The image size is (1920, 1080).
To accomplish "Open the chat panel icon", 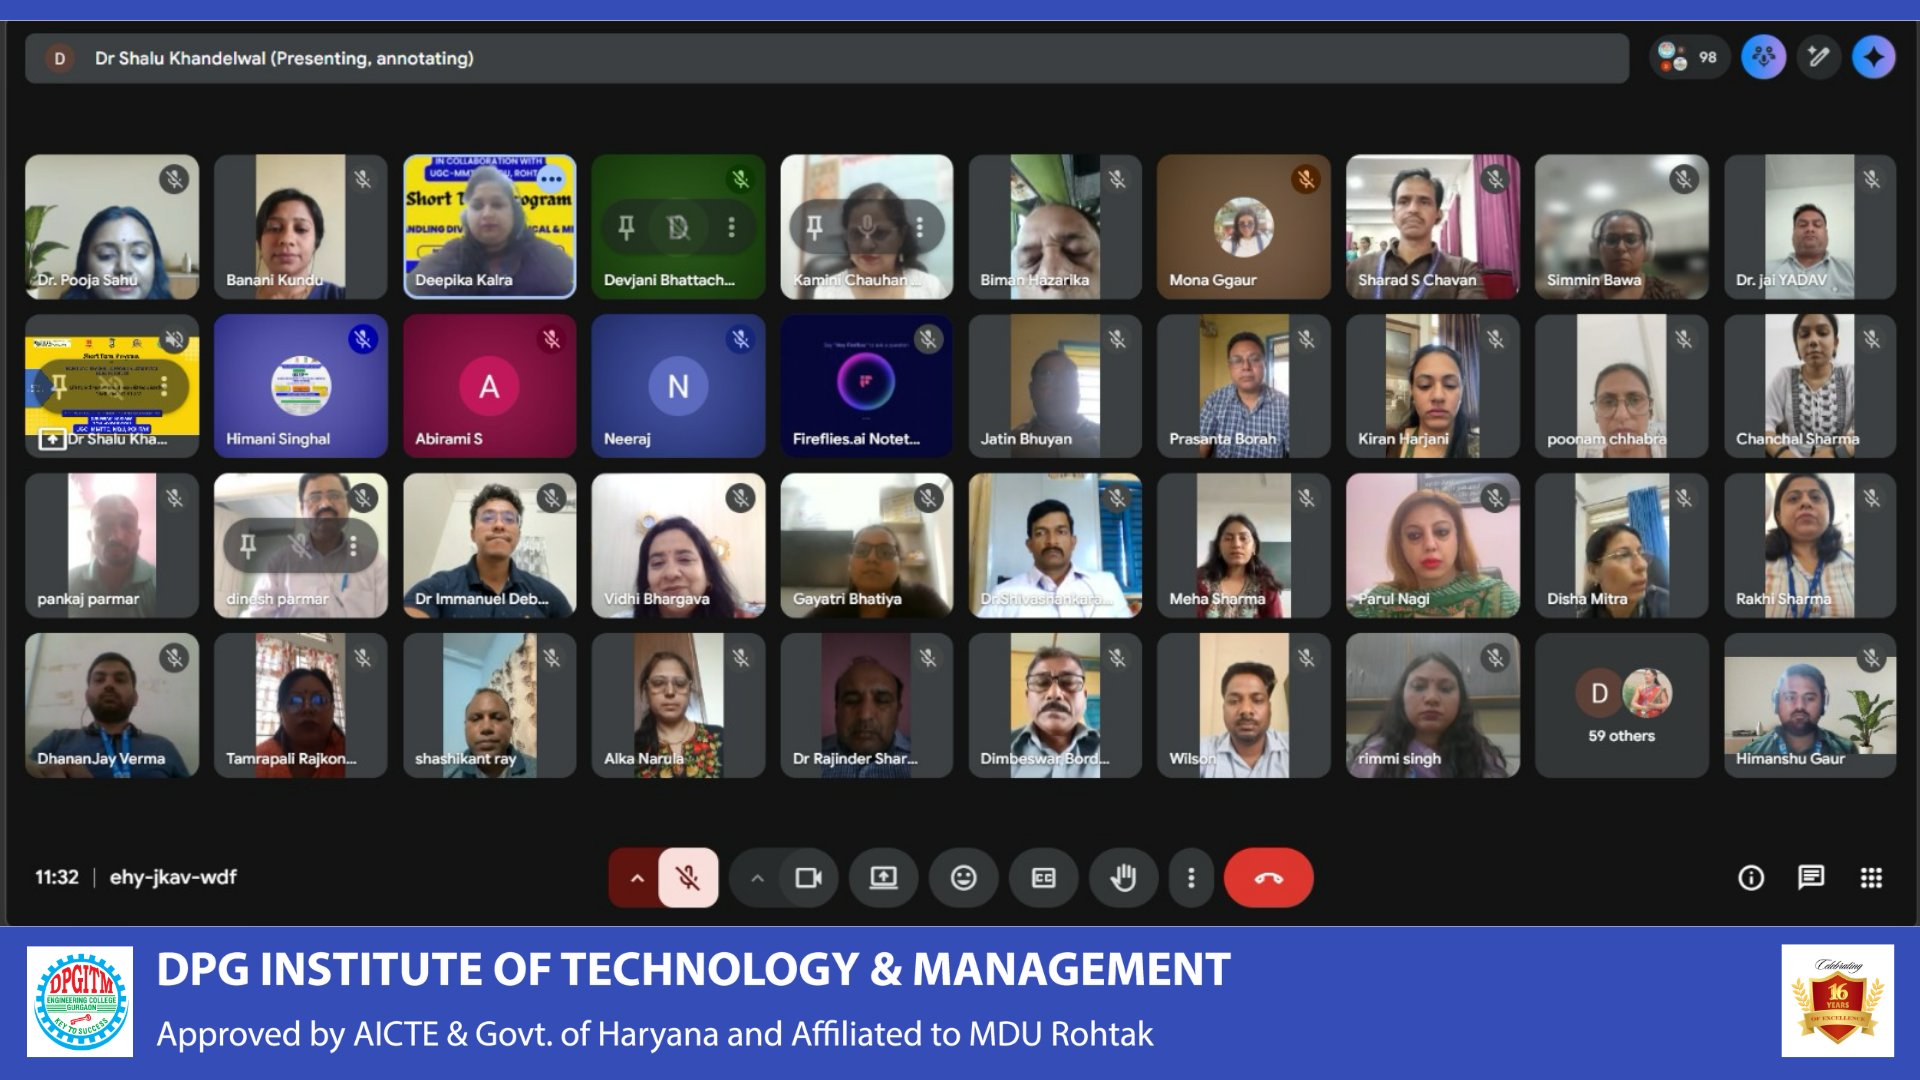I will [1811, 878].
